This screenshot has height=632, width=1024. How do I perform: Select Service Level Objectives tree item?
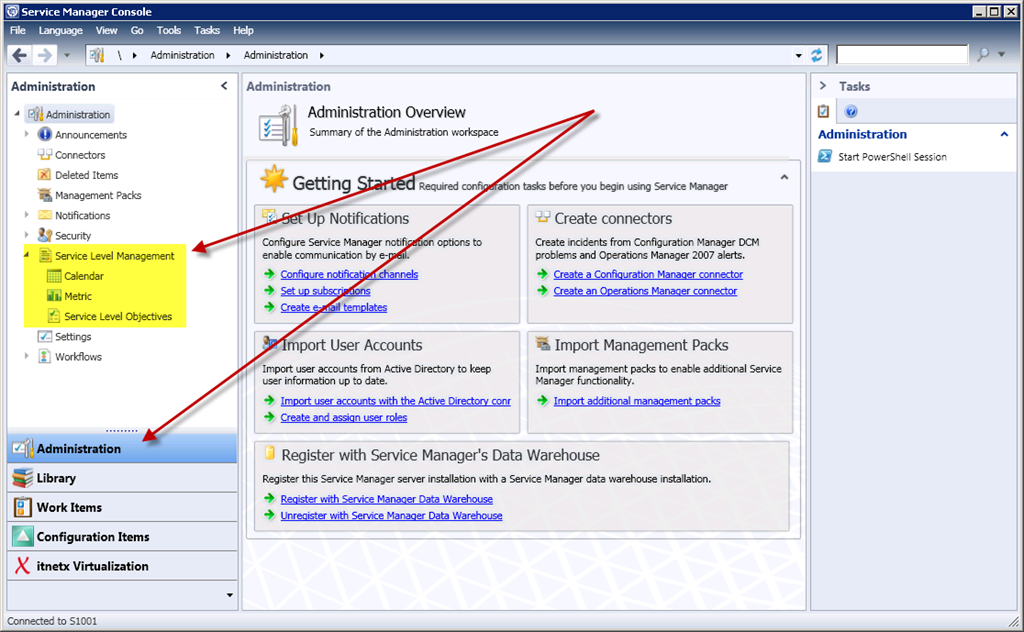118,317
